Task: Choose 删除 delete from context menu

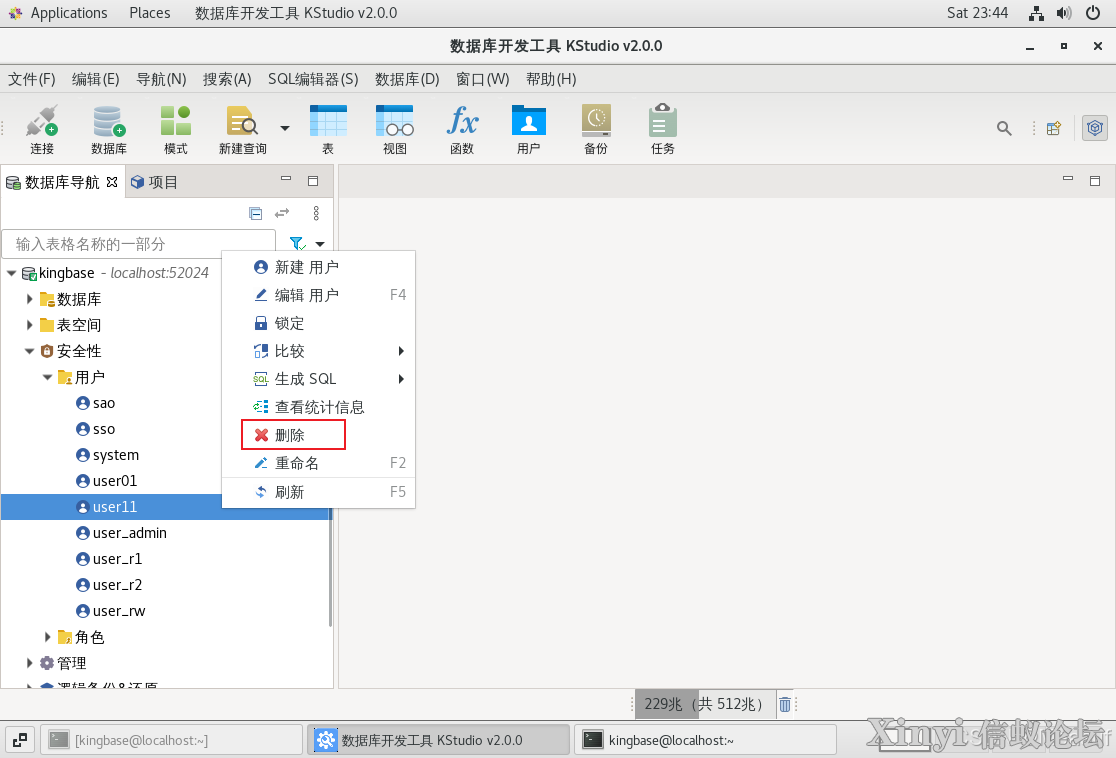Action: pos(319,435)
